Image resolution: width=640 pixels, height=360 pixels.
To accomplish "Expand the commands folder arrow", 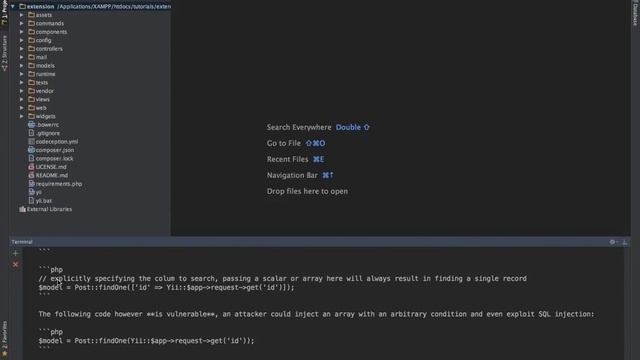I will (22, 23).
